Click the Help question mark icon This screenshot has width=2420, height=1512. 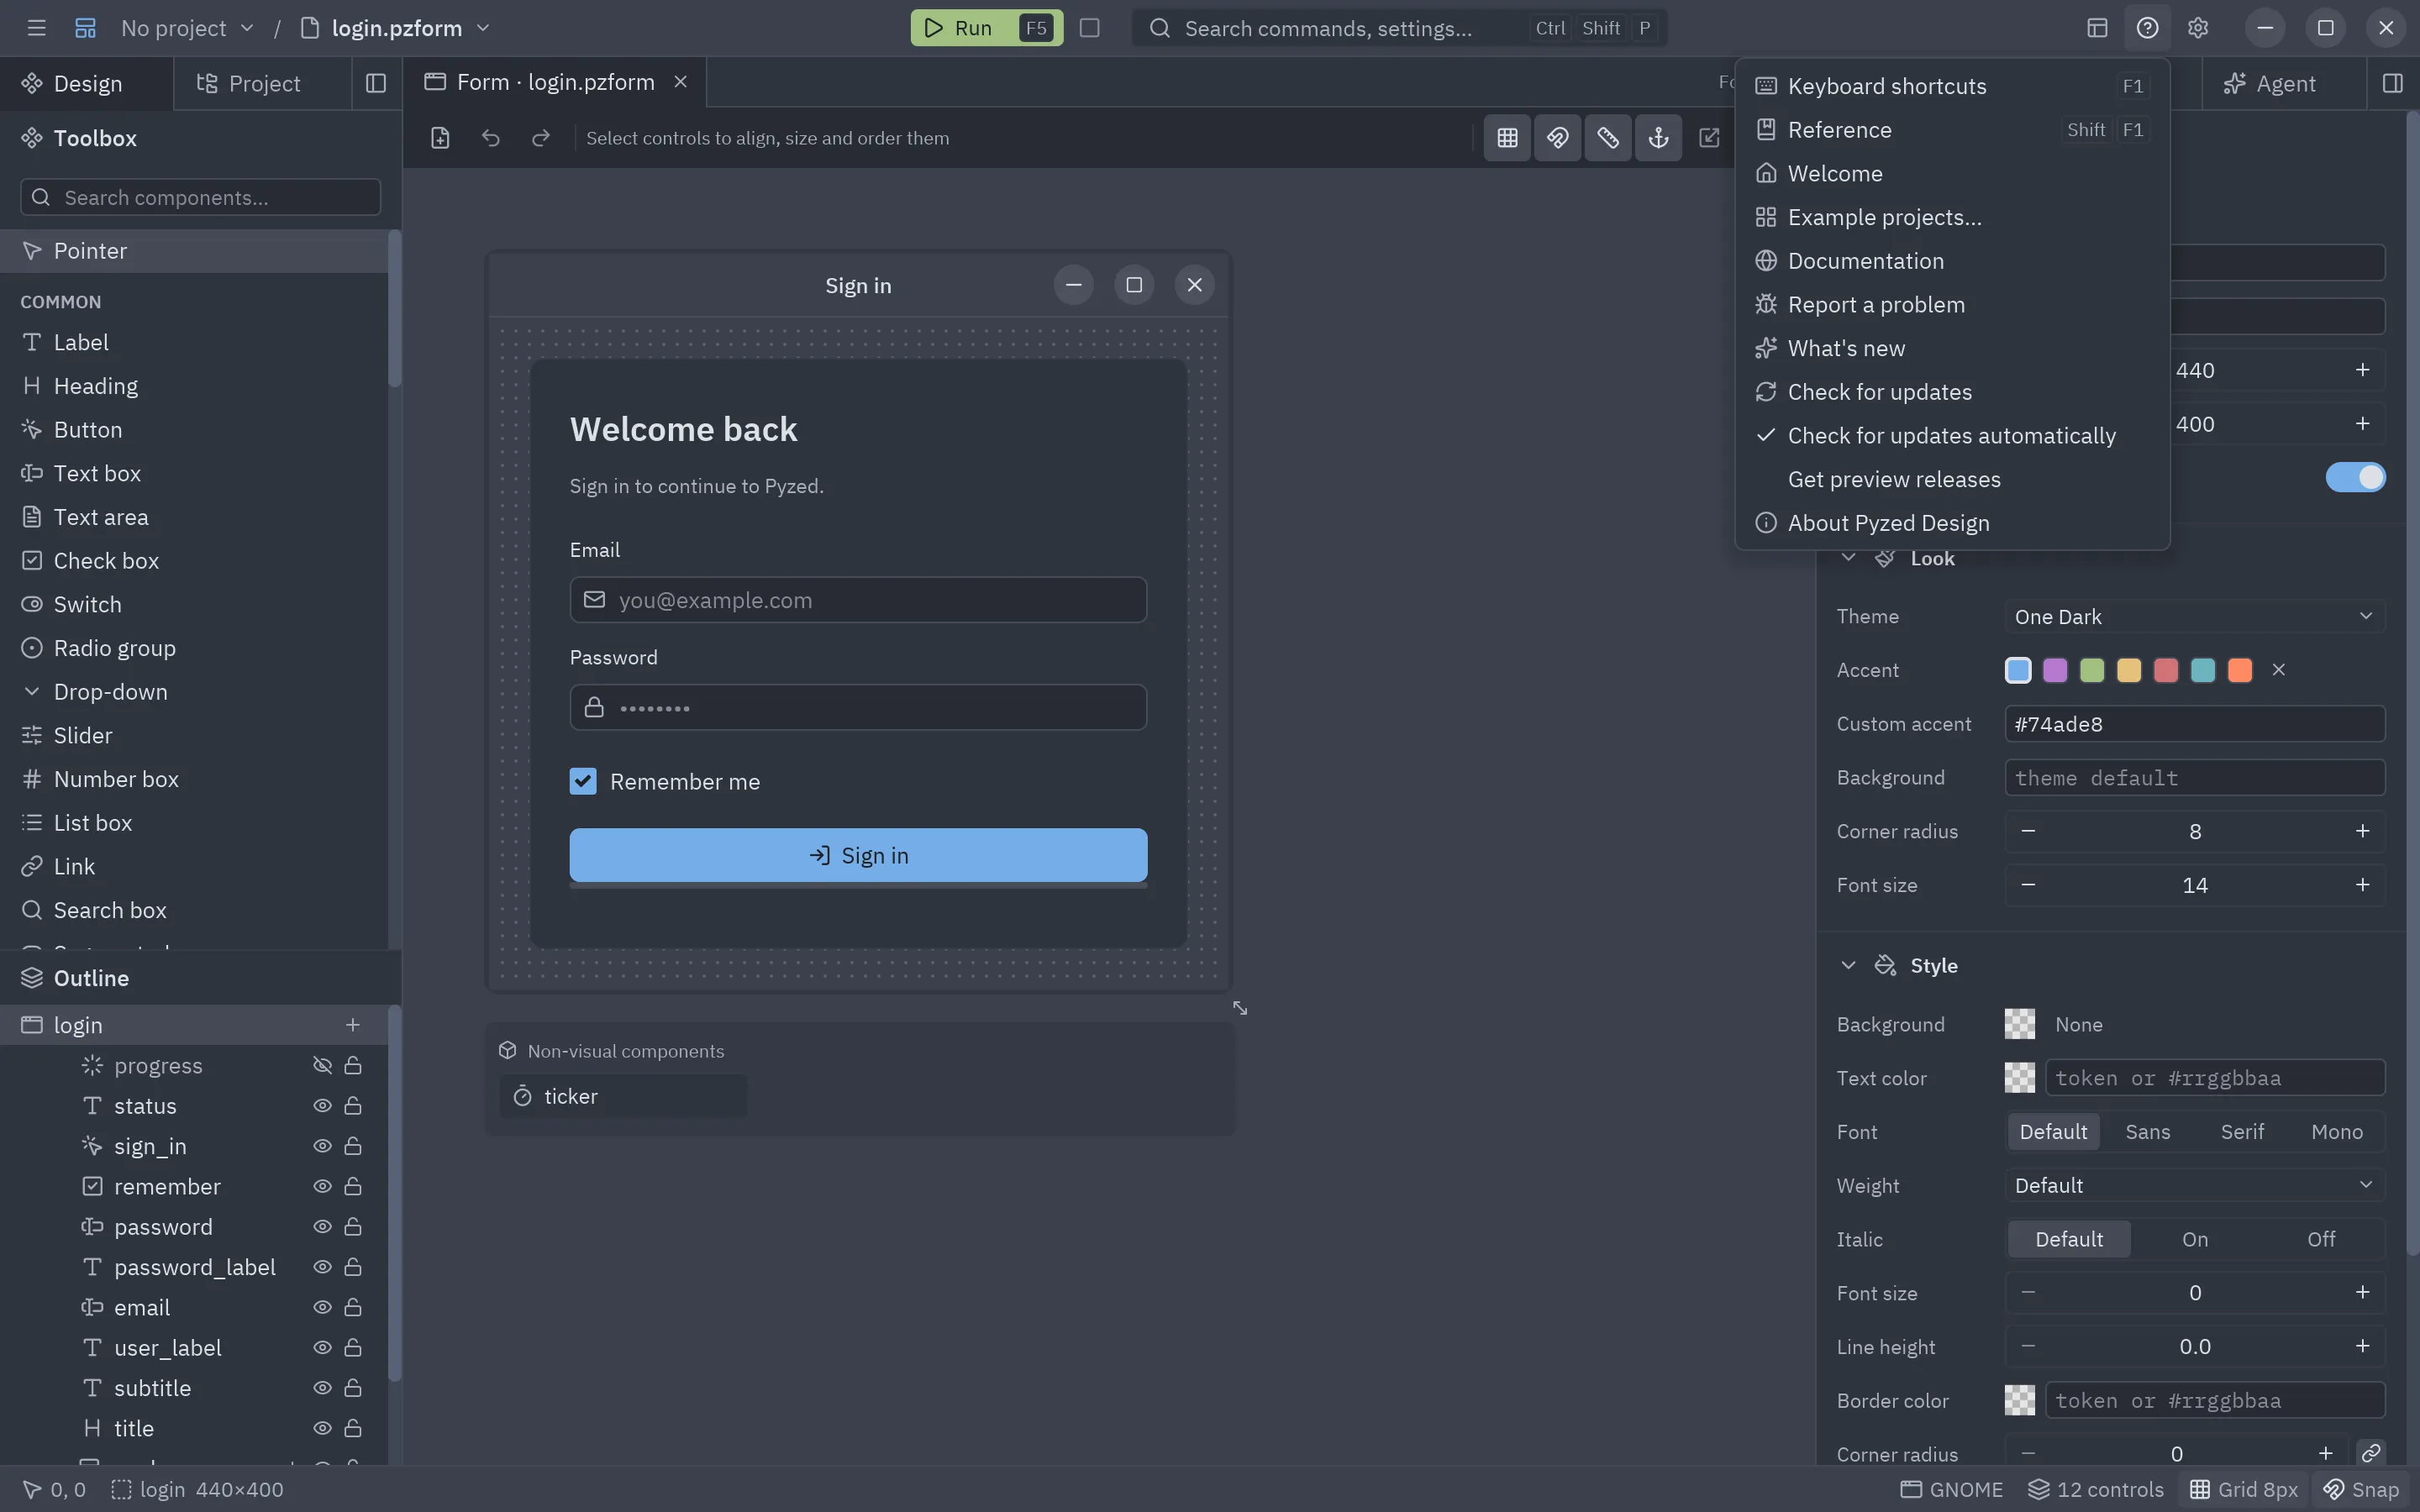coord(2147,28)
